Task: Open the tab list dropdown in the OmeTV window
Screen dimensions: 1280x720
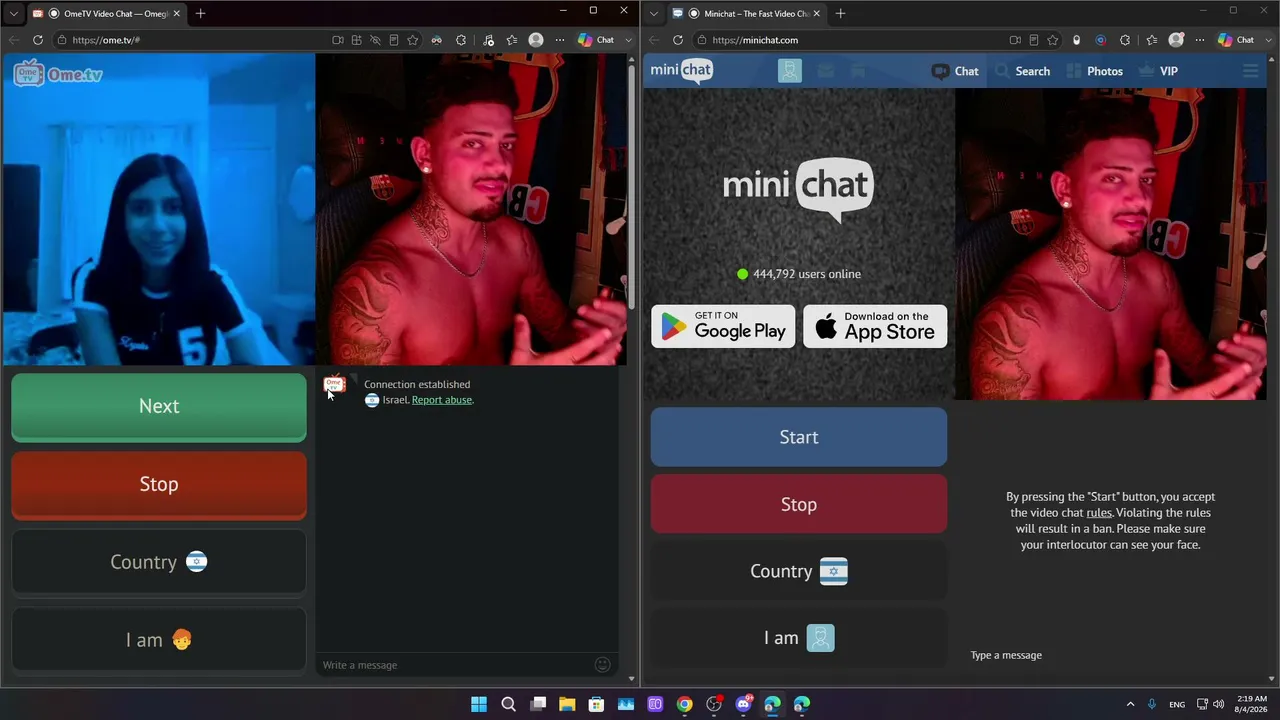Action: (x=13, y=13)
